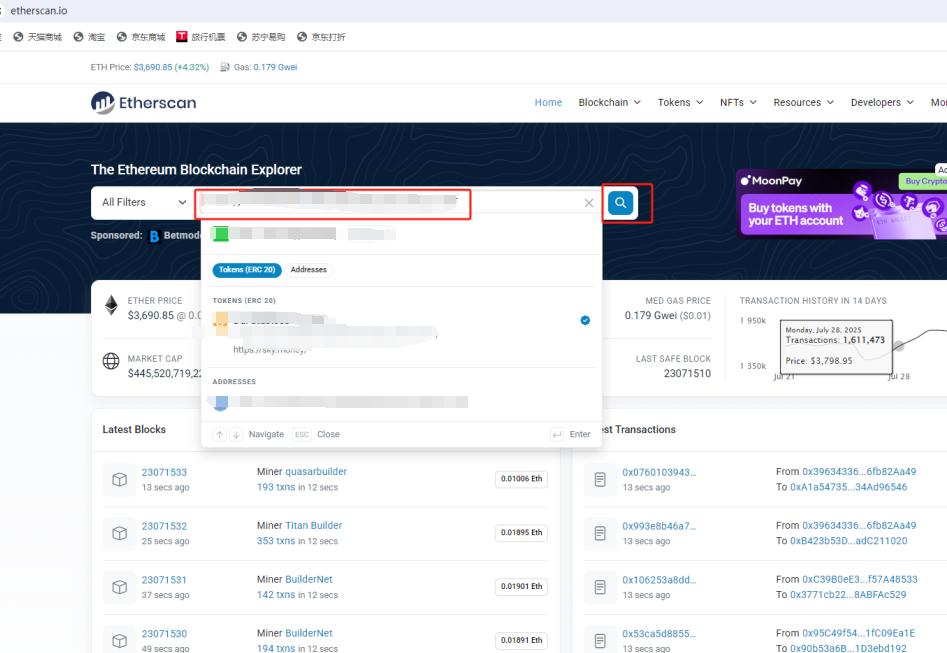Click the block 23071533 cube icon
The width and height of the screenshot is (947, 653).
pos(119,480)
